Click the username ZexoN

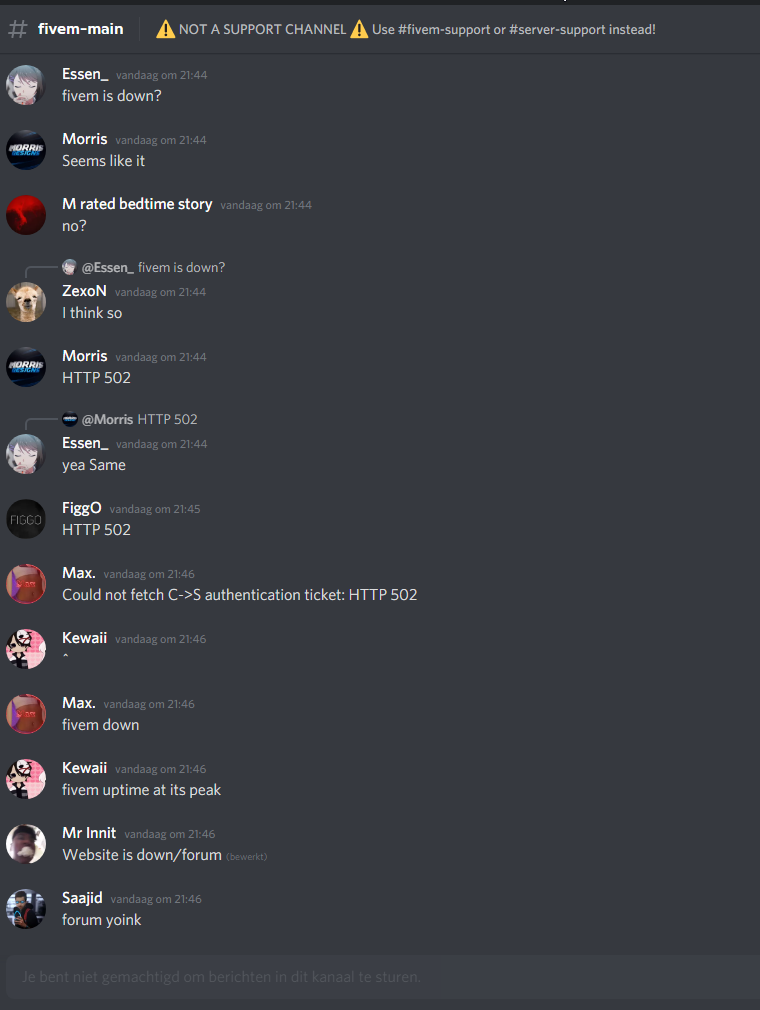[x=84, y=291]
